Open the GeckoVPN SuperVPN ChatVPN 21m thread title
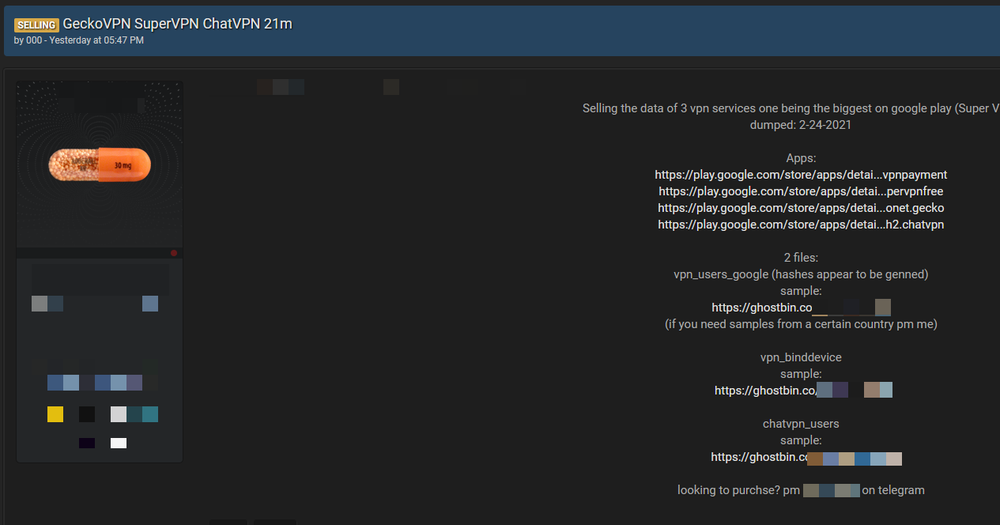This screenshot has width=1000, height=525. point(177,24)
